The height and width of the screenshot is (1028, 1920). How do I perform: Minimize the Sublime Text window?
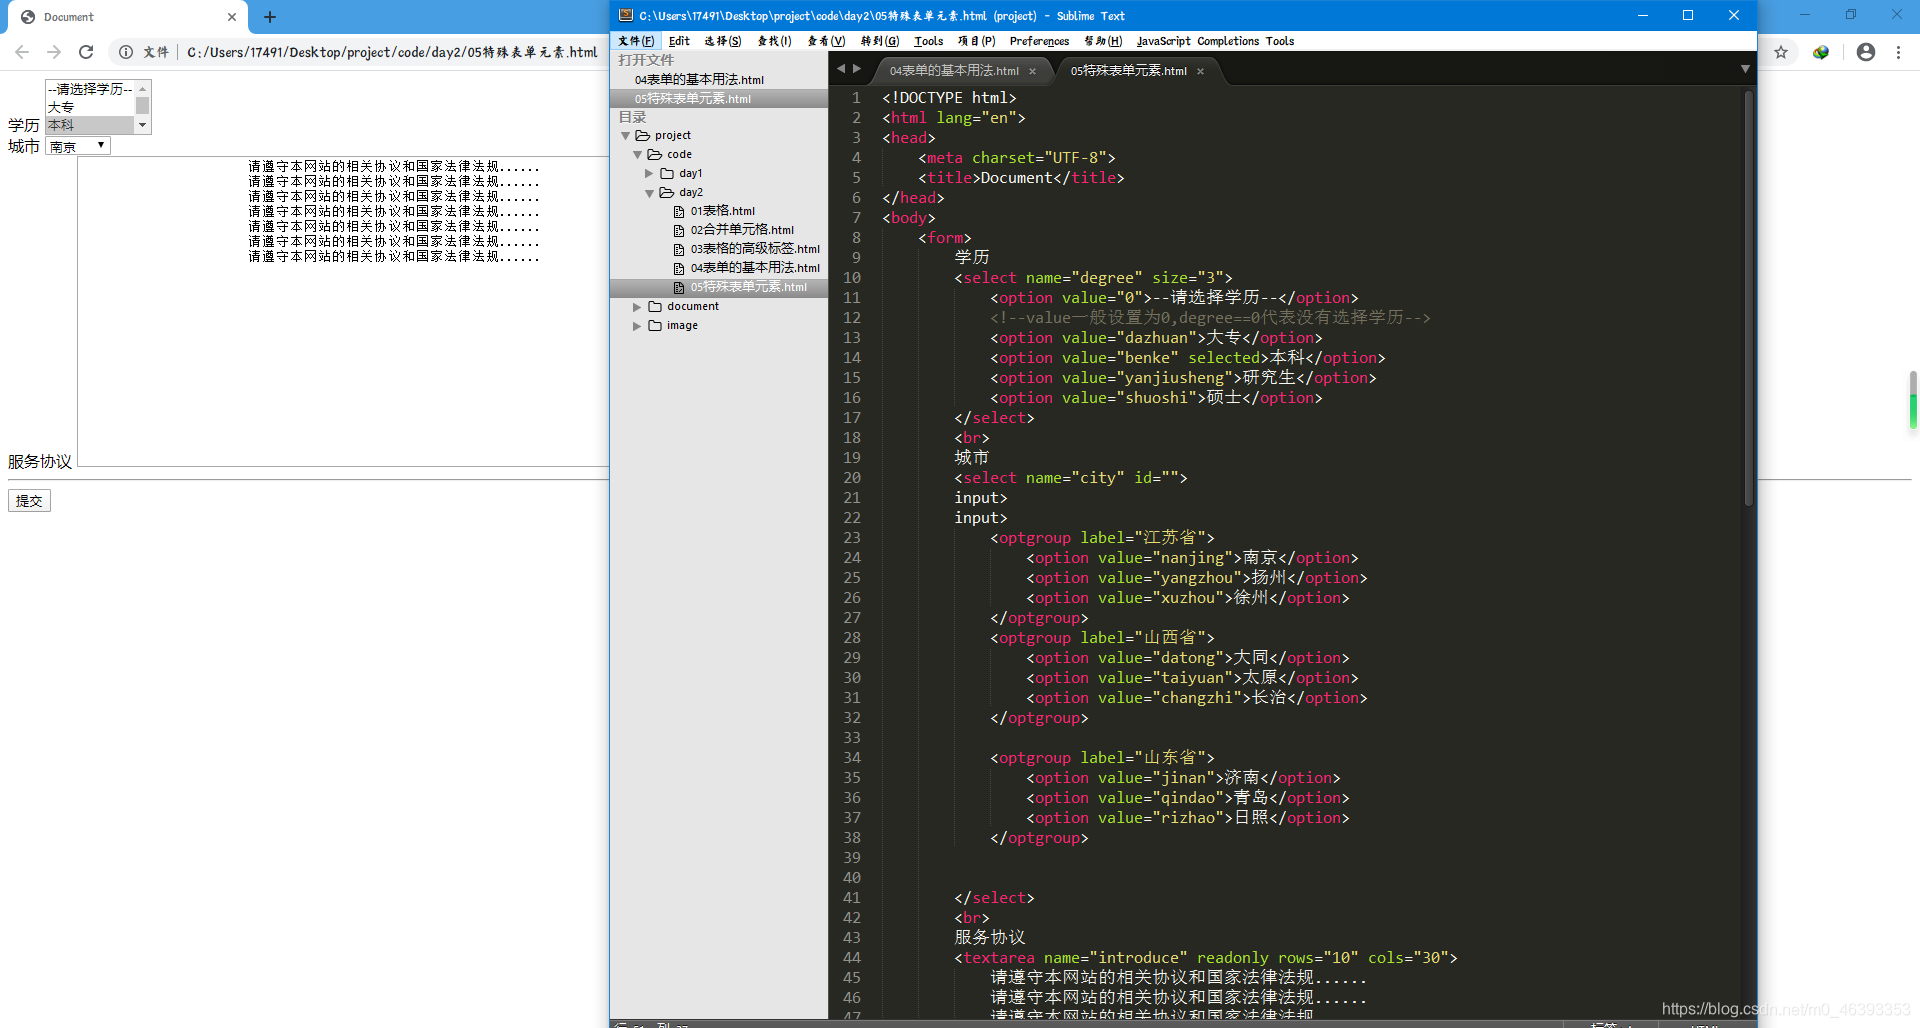(1642, 15)
